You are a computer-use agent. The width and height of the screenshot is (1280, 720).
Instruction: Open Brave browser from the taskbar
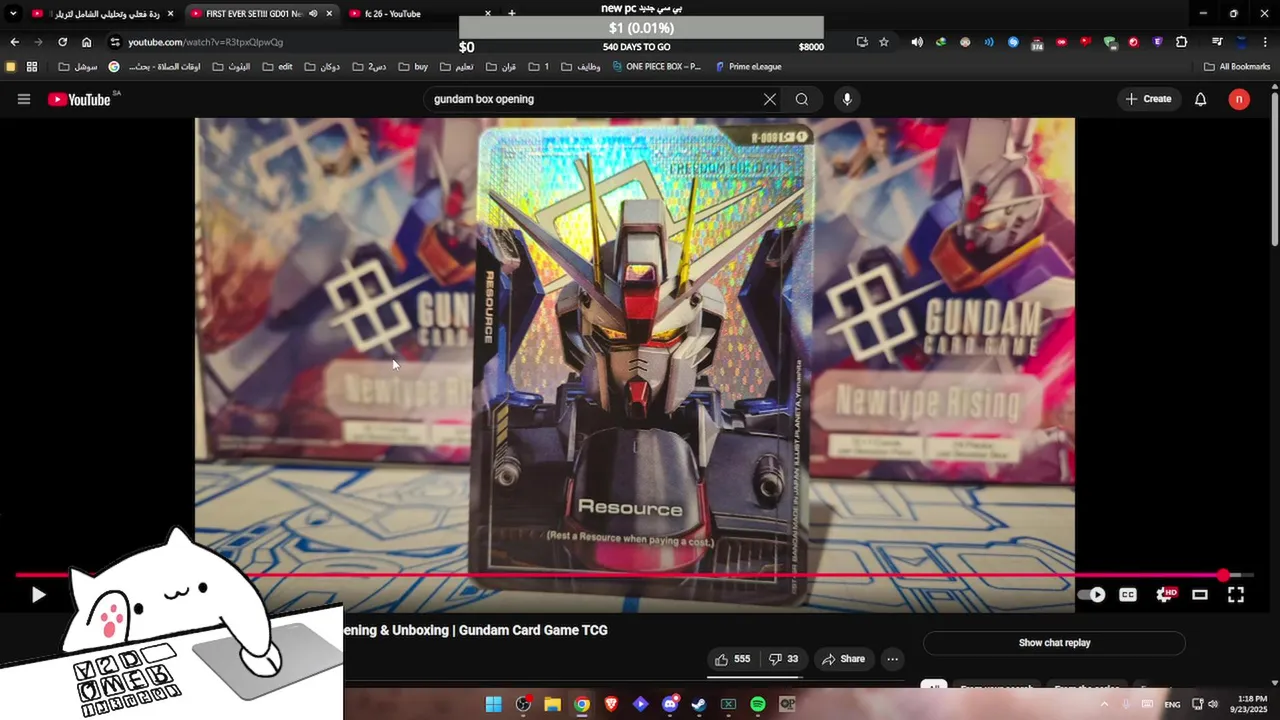(x=611, y=704)
